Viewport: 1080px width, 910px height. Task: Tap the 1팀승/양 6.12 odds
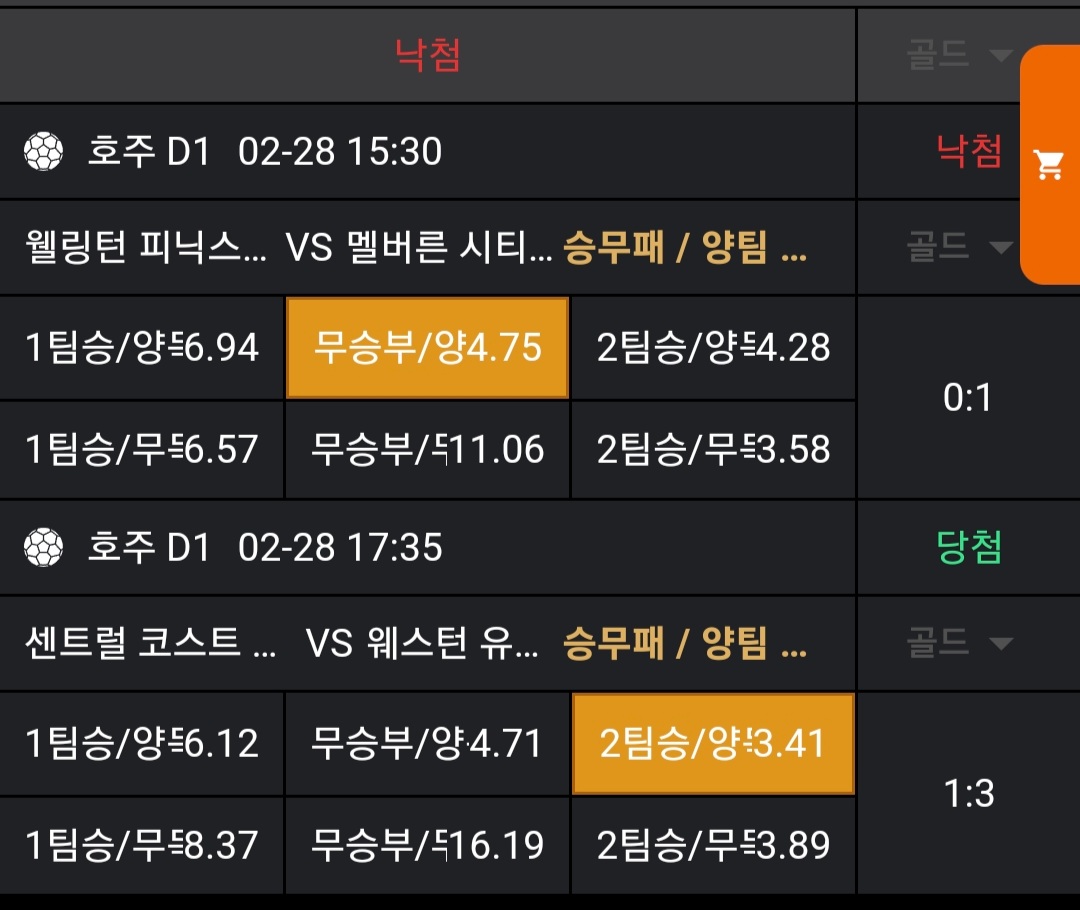coord(142,744)
